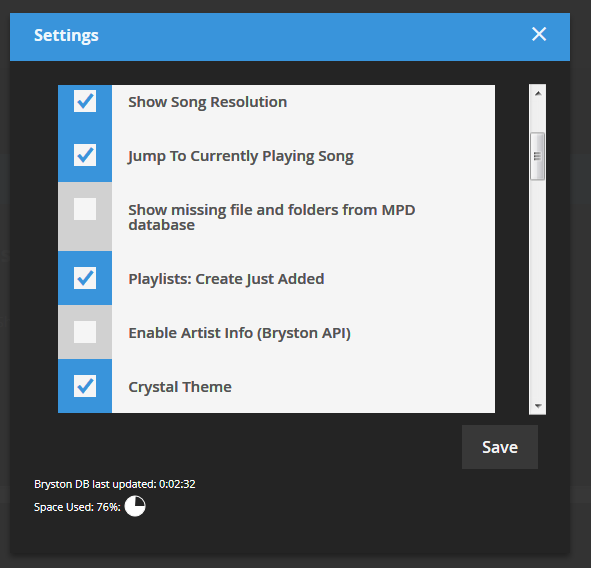The height and width of the screenshot is (568, 591).
Task: Click scrollbar down arrow in settings list
Action: [538, 406]
